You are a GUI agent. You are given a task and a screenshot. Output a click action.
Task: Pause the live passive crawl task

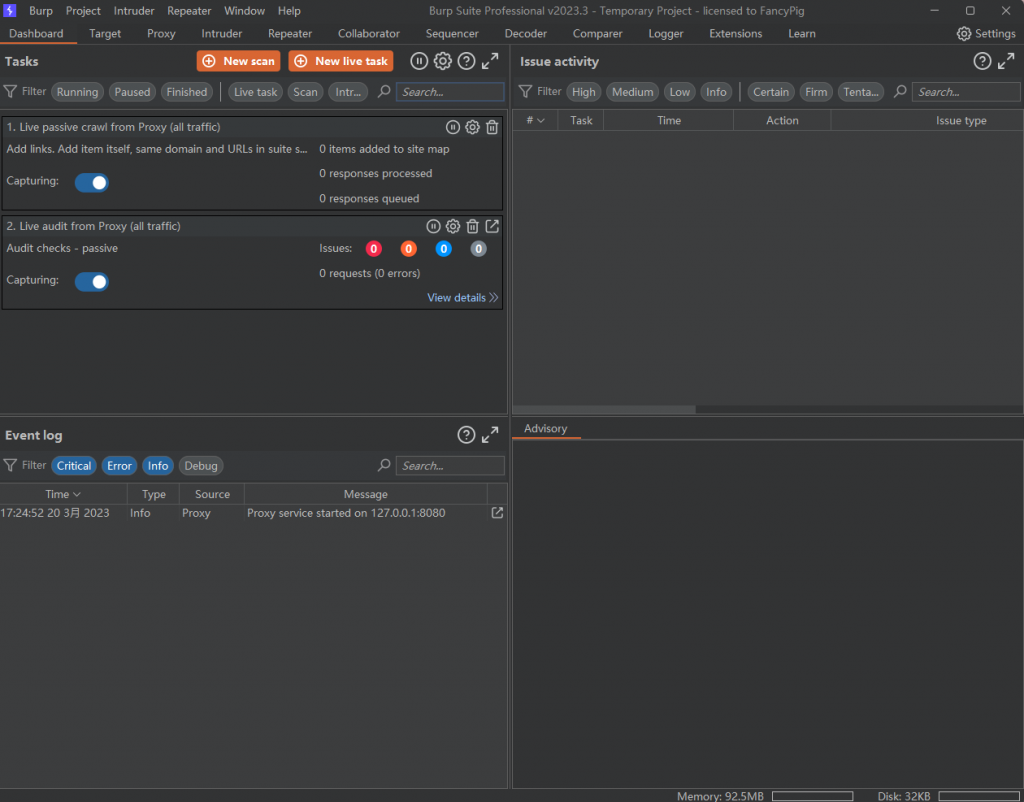click(453, 127)
